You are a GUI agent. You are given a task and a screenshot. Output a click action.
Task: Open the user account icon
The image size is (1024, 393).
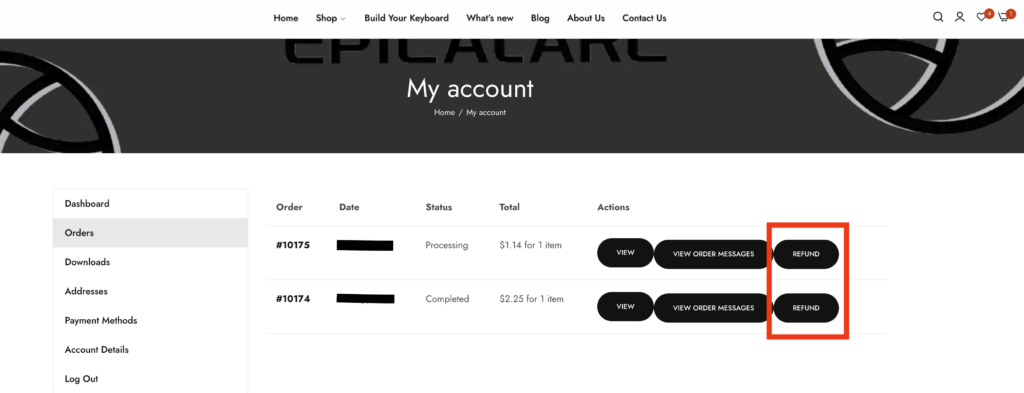(x=959, y=18)
